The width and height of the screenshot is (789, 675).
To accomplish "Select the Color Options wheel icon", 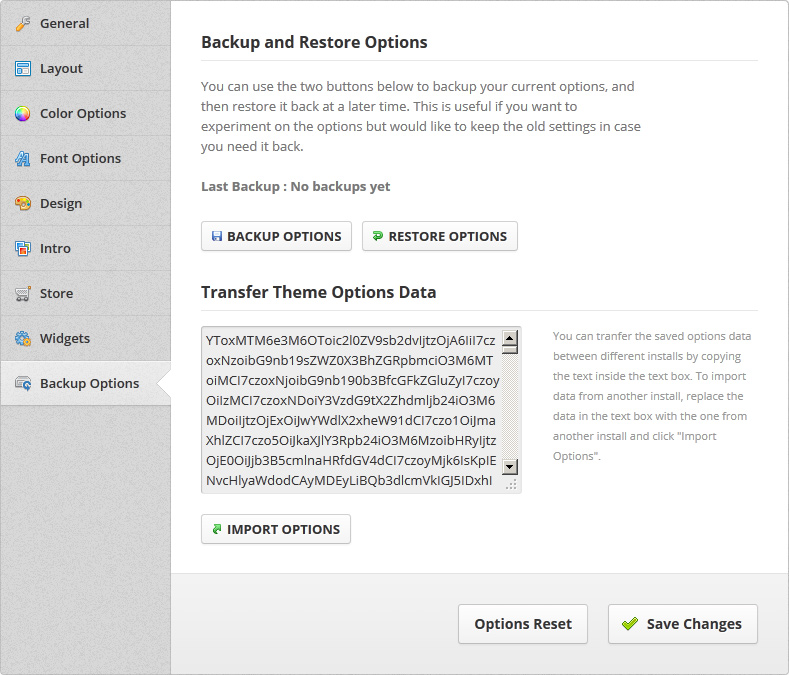I will [23, 114].
